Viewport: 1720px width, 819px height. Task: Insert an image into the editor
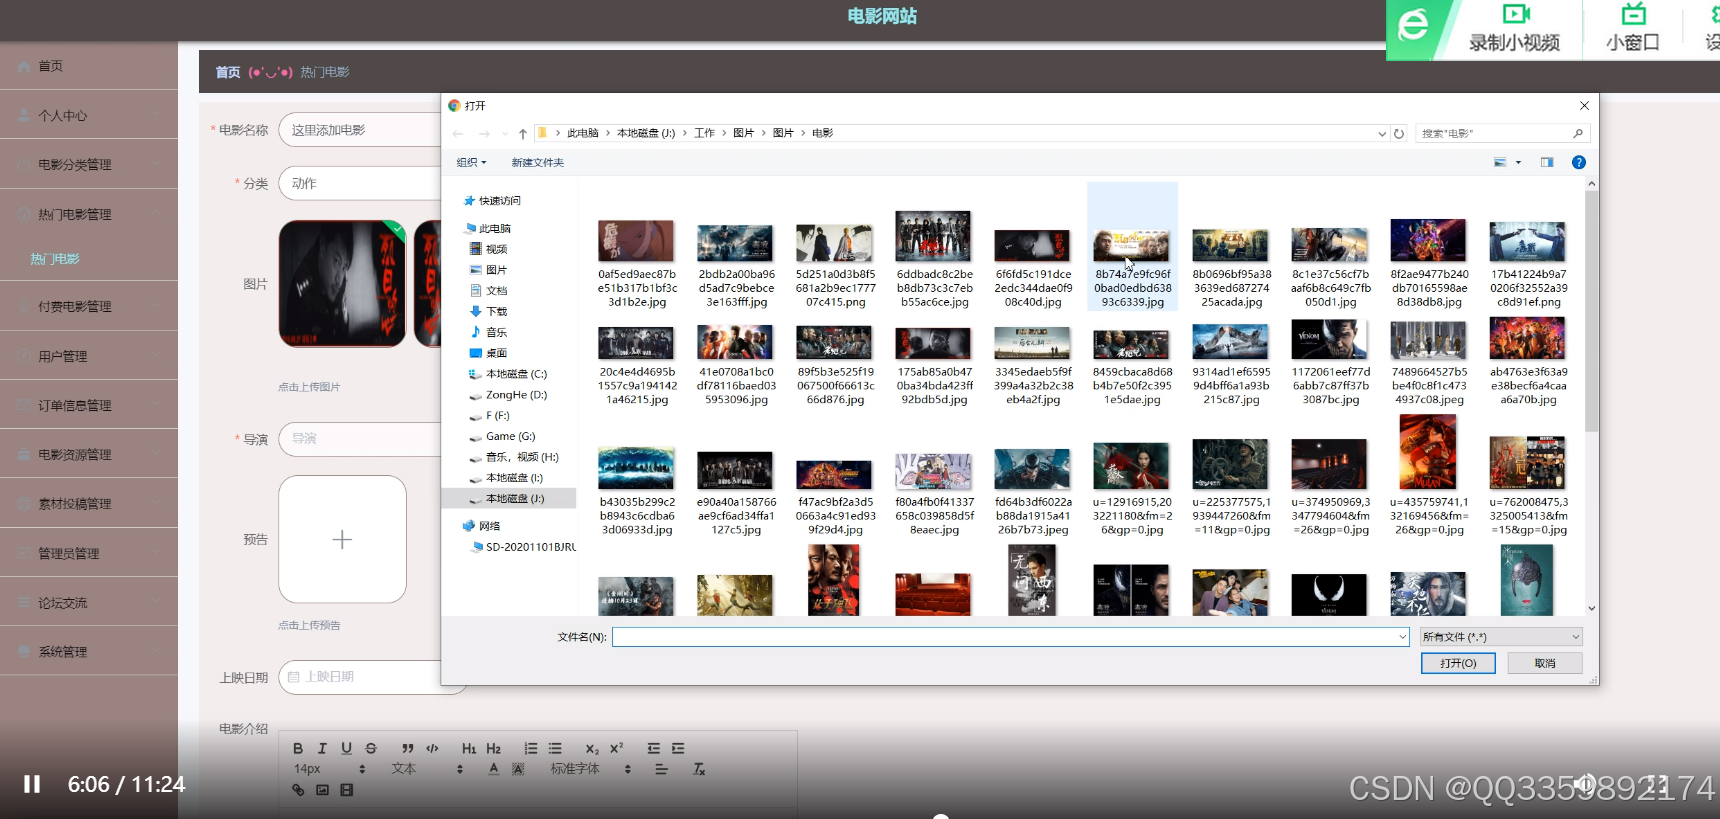click(322, 790)
